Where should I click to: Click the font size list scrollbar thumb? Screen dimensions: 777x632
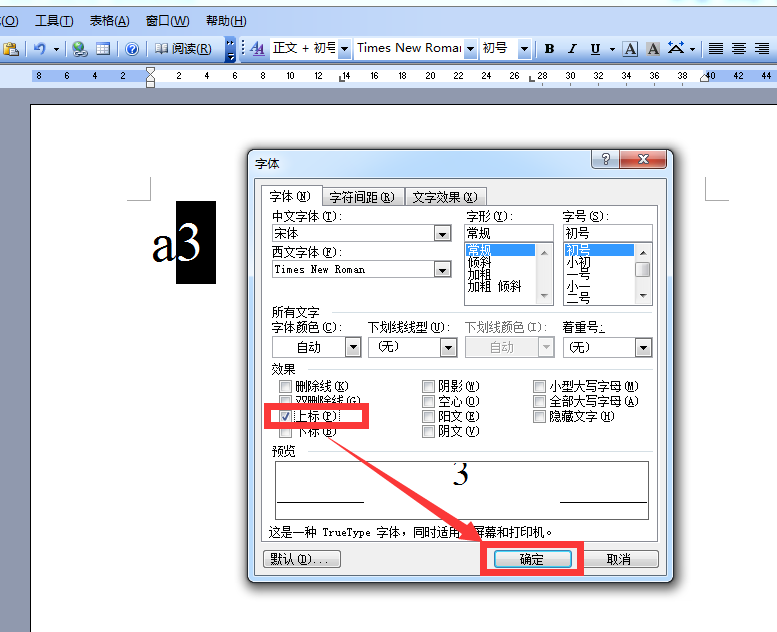[643, 269]
